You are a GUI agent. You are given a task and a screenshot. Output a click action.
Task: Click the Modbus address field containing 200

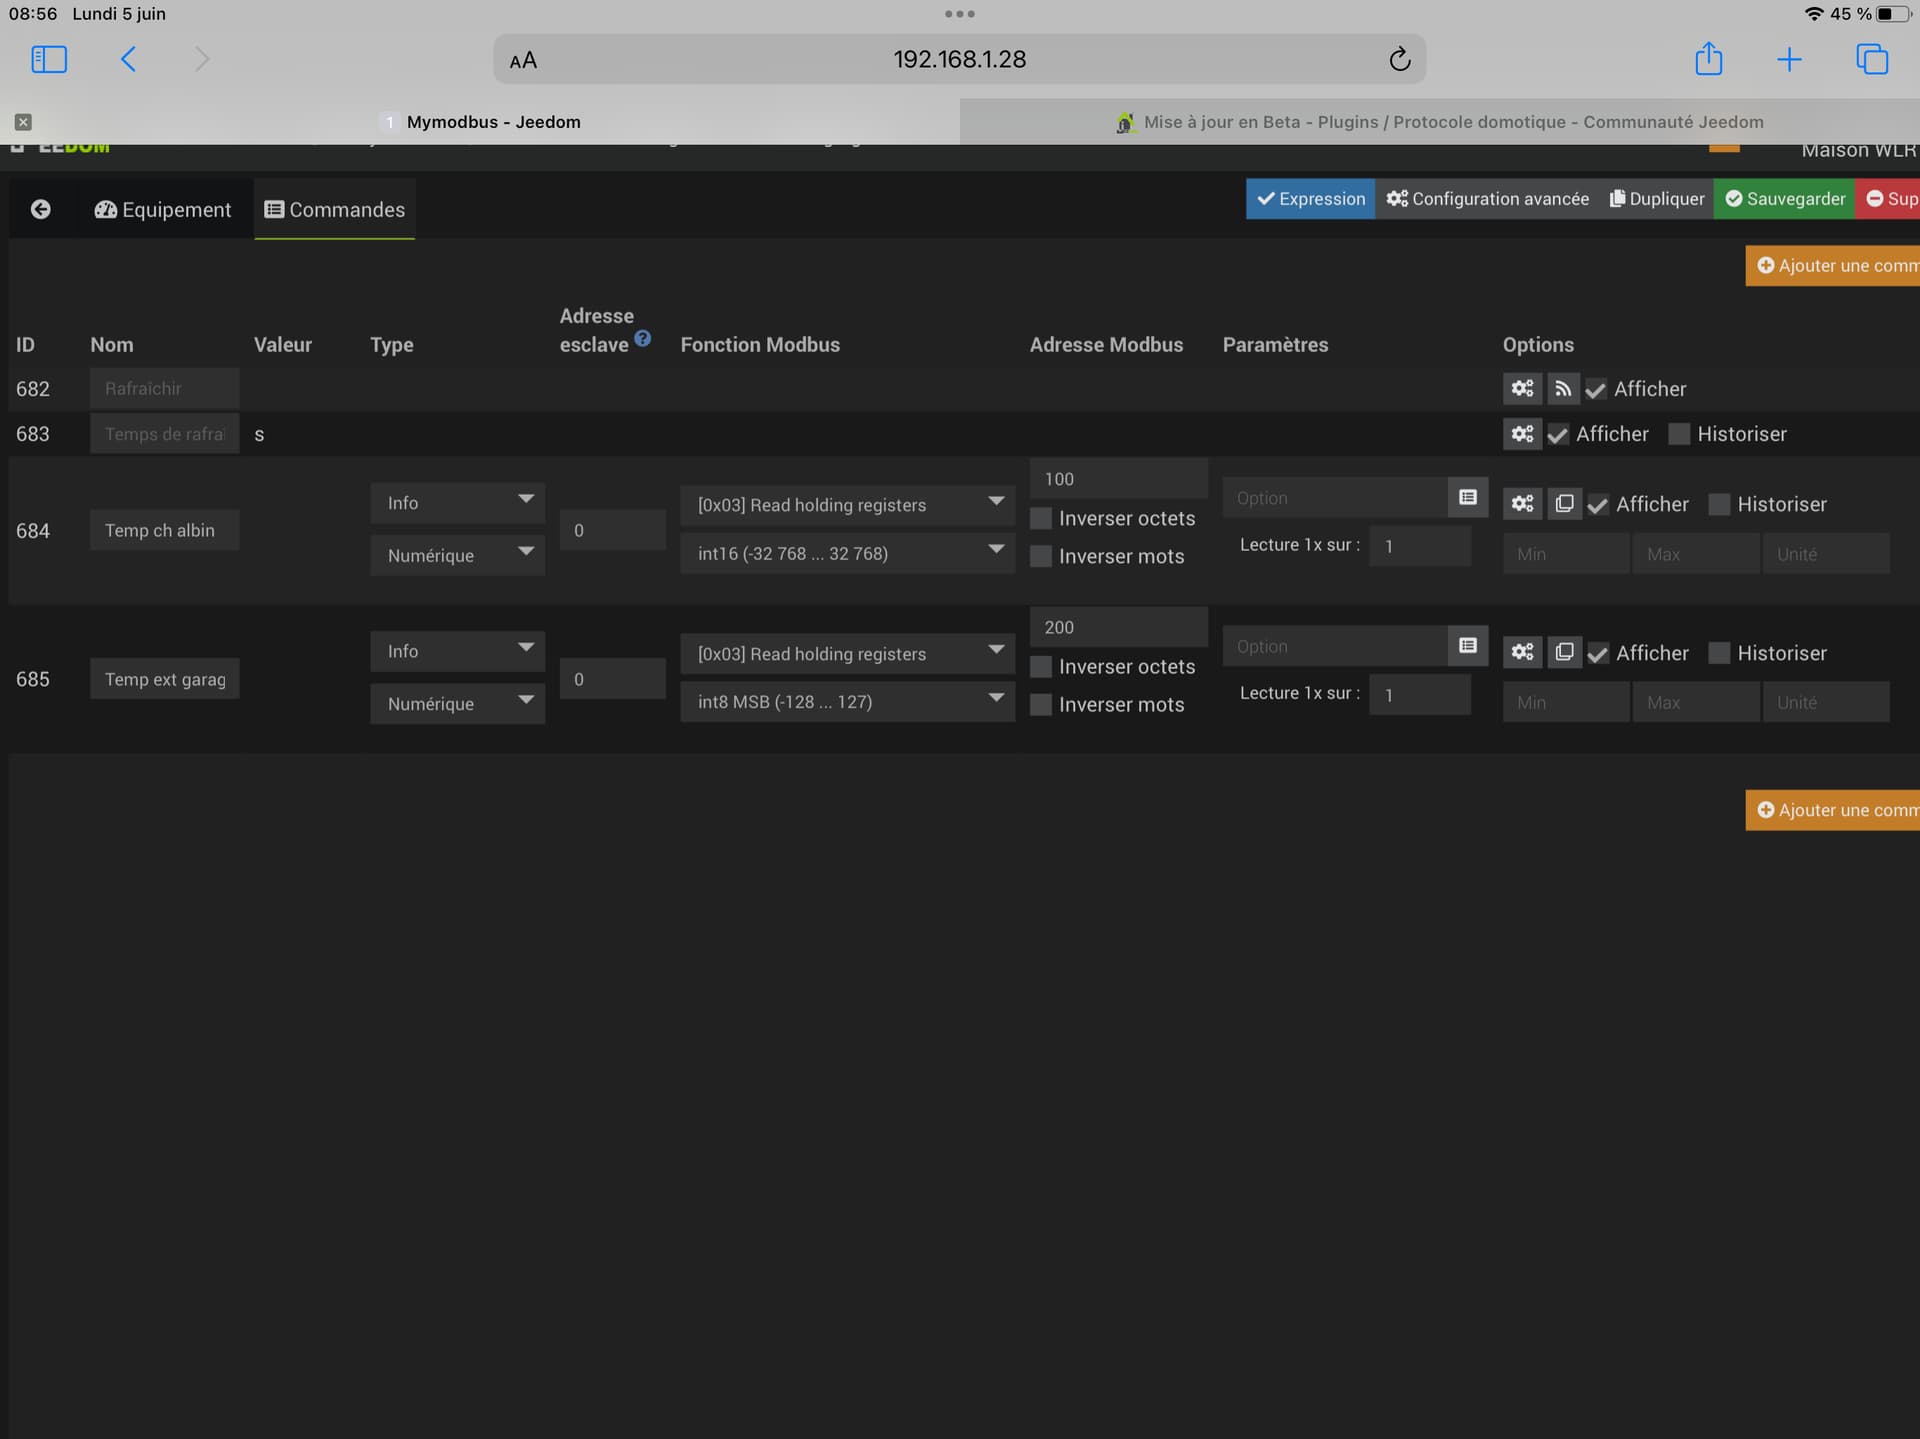pyautogui.click(x=1117, y=627)
